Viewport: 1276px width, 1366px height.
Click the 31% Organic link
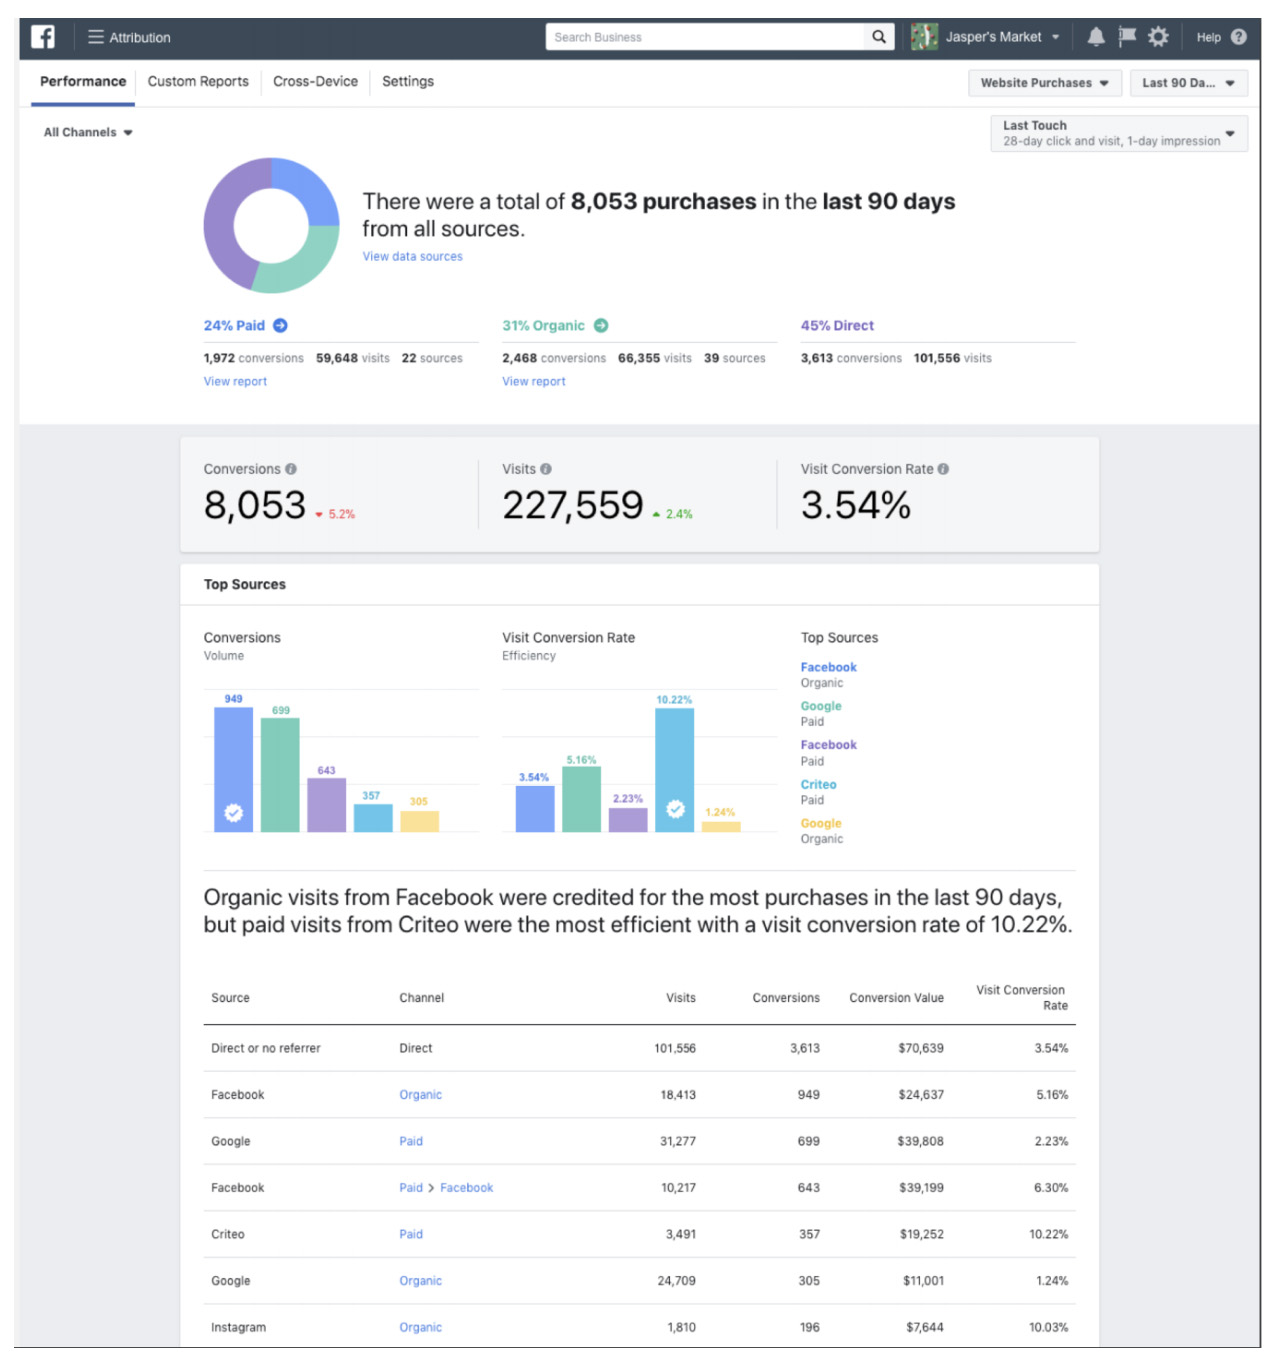click(x=543, y=325)
